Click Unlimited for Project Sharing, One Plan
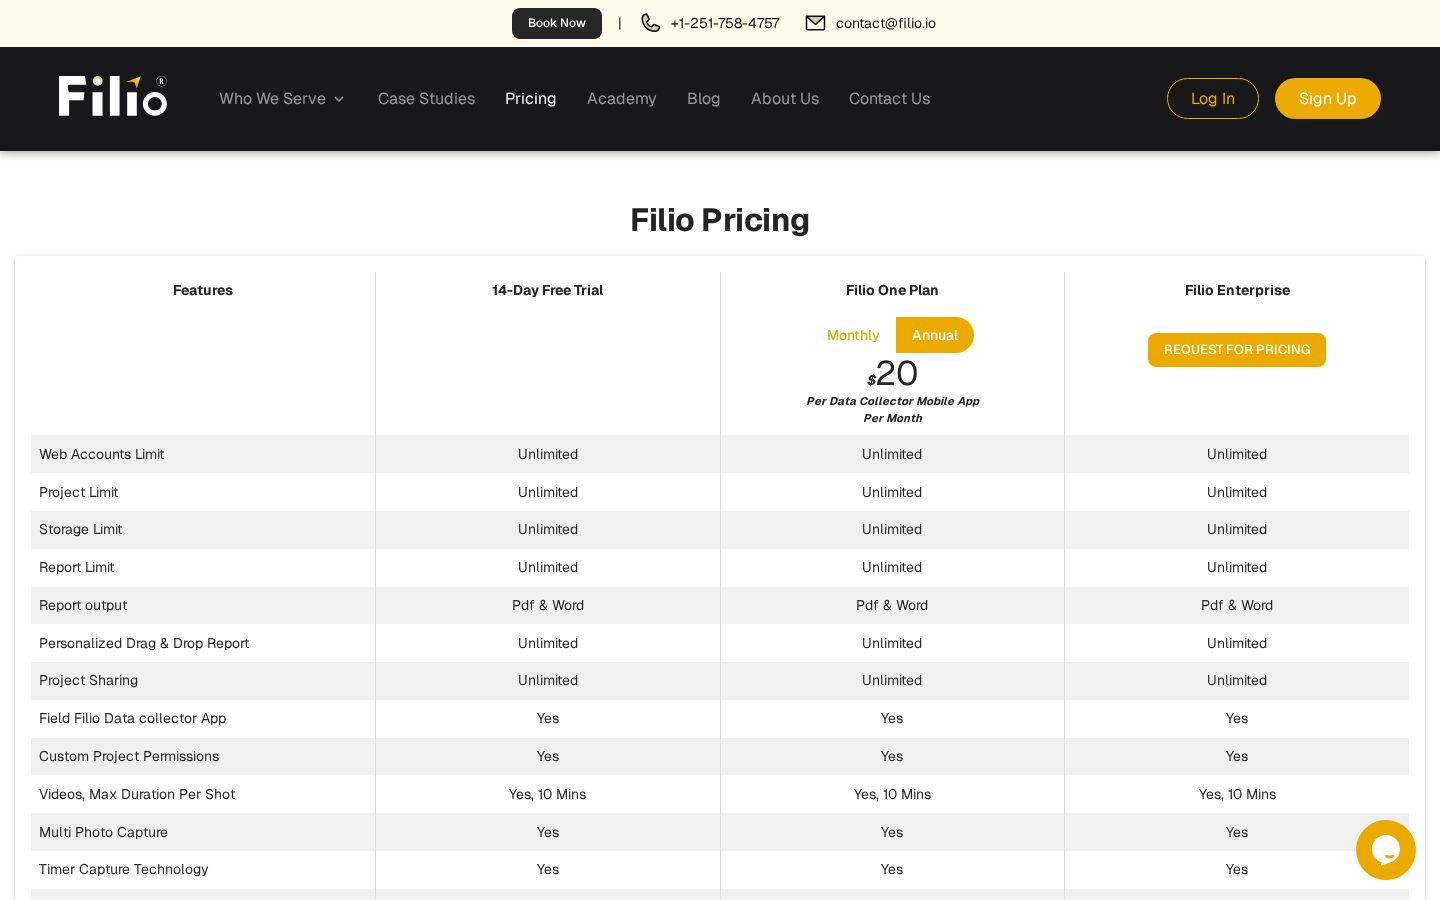The width and height of the screenshot is (1440, 900). pyautogui.click(x=892, y=680)
